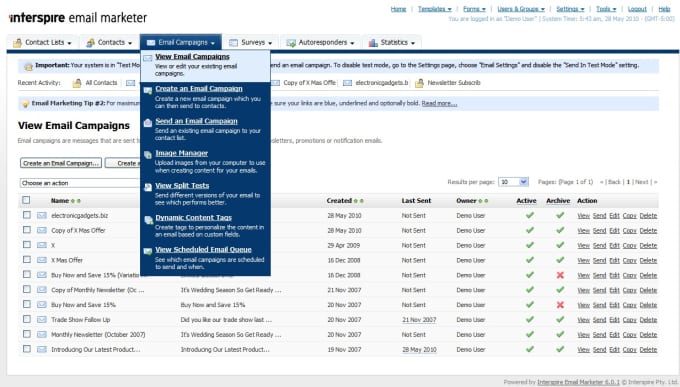Click the View Scheduled Email Queue menu icon

coord(148,251)
